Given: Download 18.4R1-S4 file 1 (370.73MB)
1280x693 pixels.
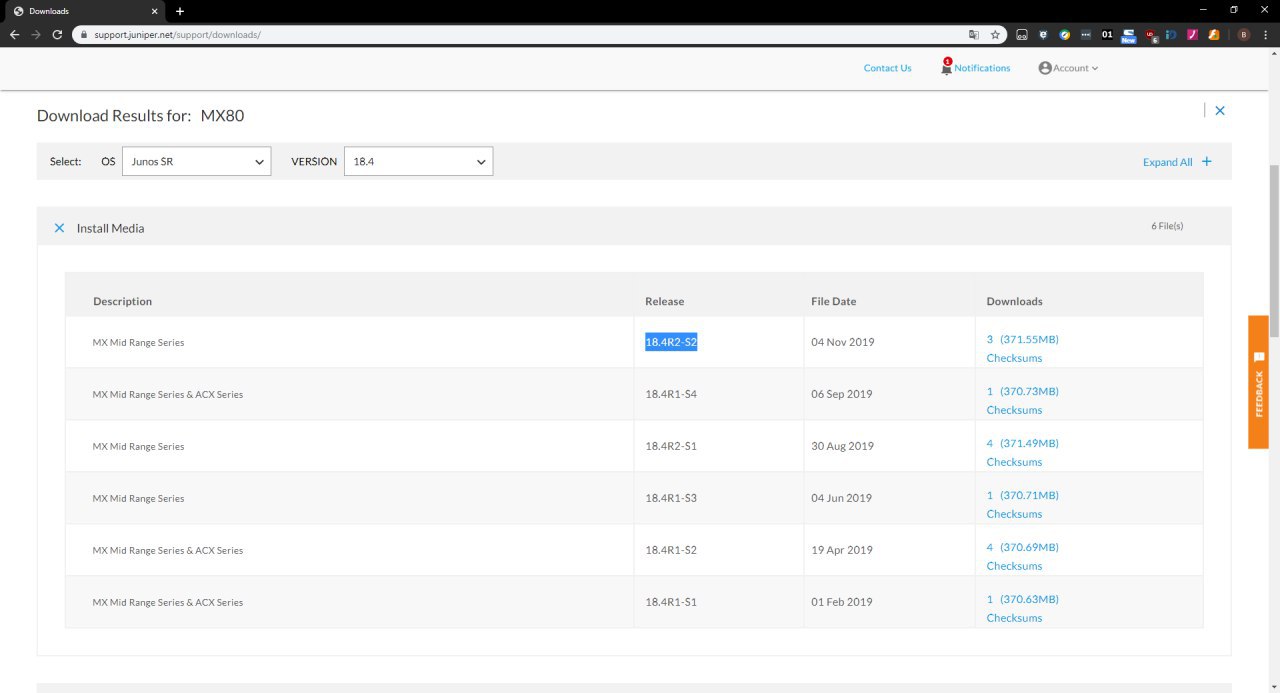Looking at the screenshot, I should (x=1022, y=391).
